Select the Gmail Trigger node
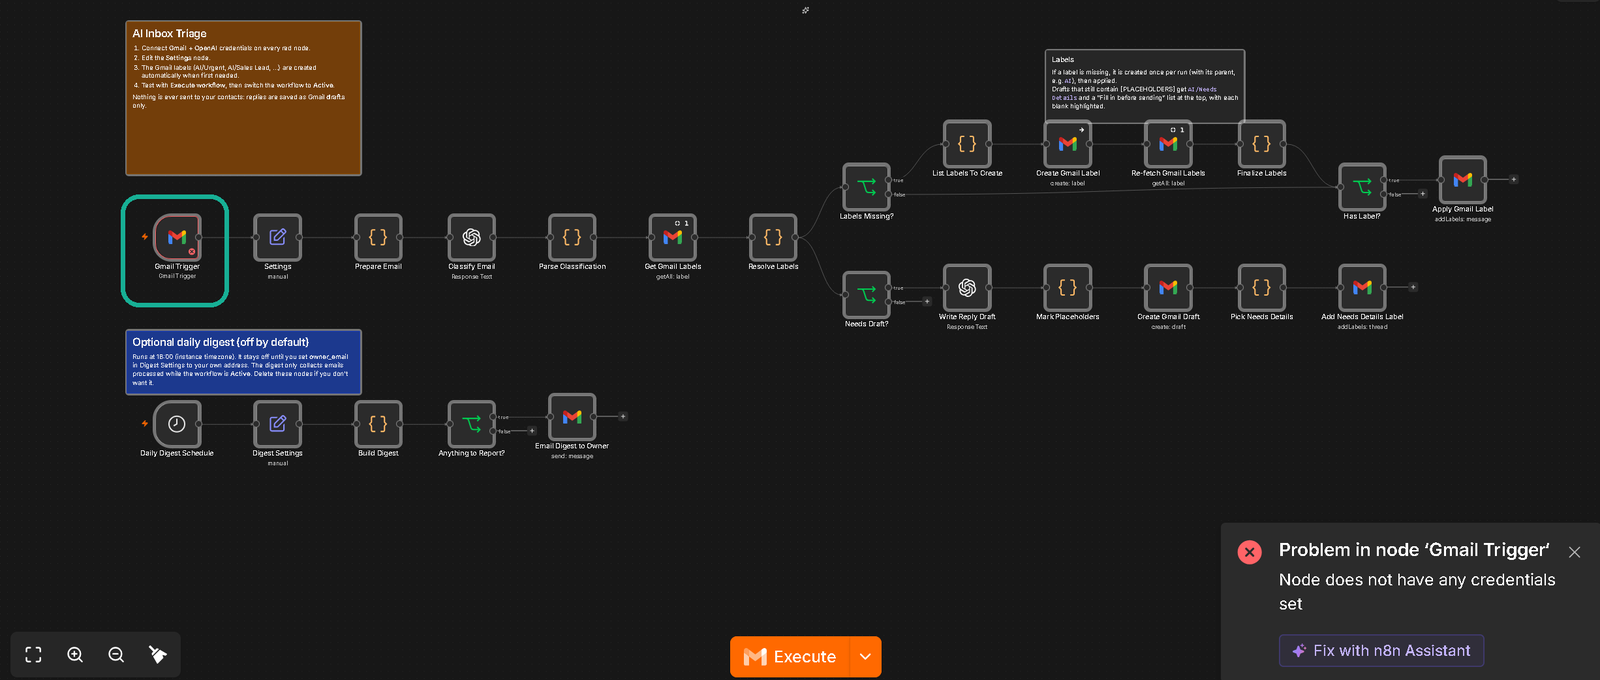This screenshot has width=1600, height=680. [177, 238]
